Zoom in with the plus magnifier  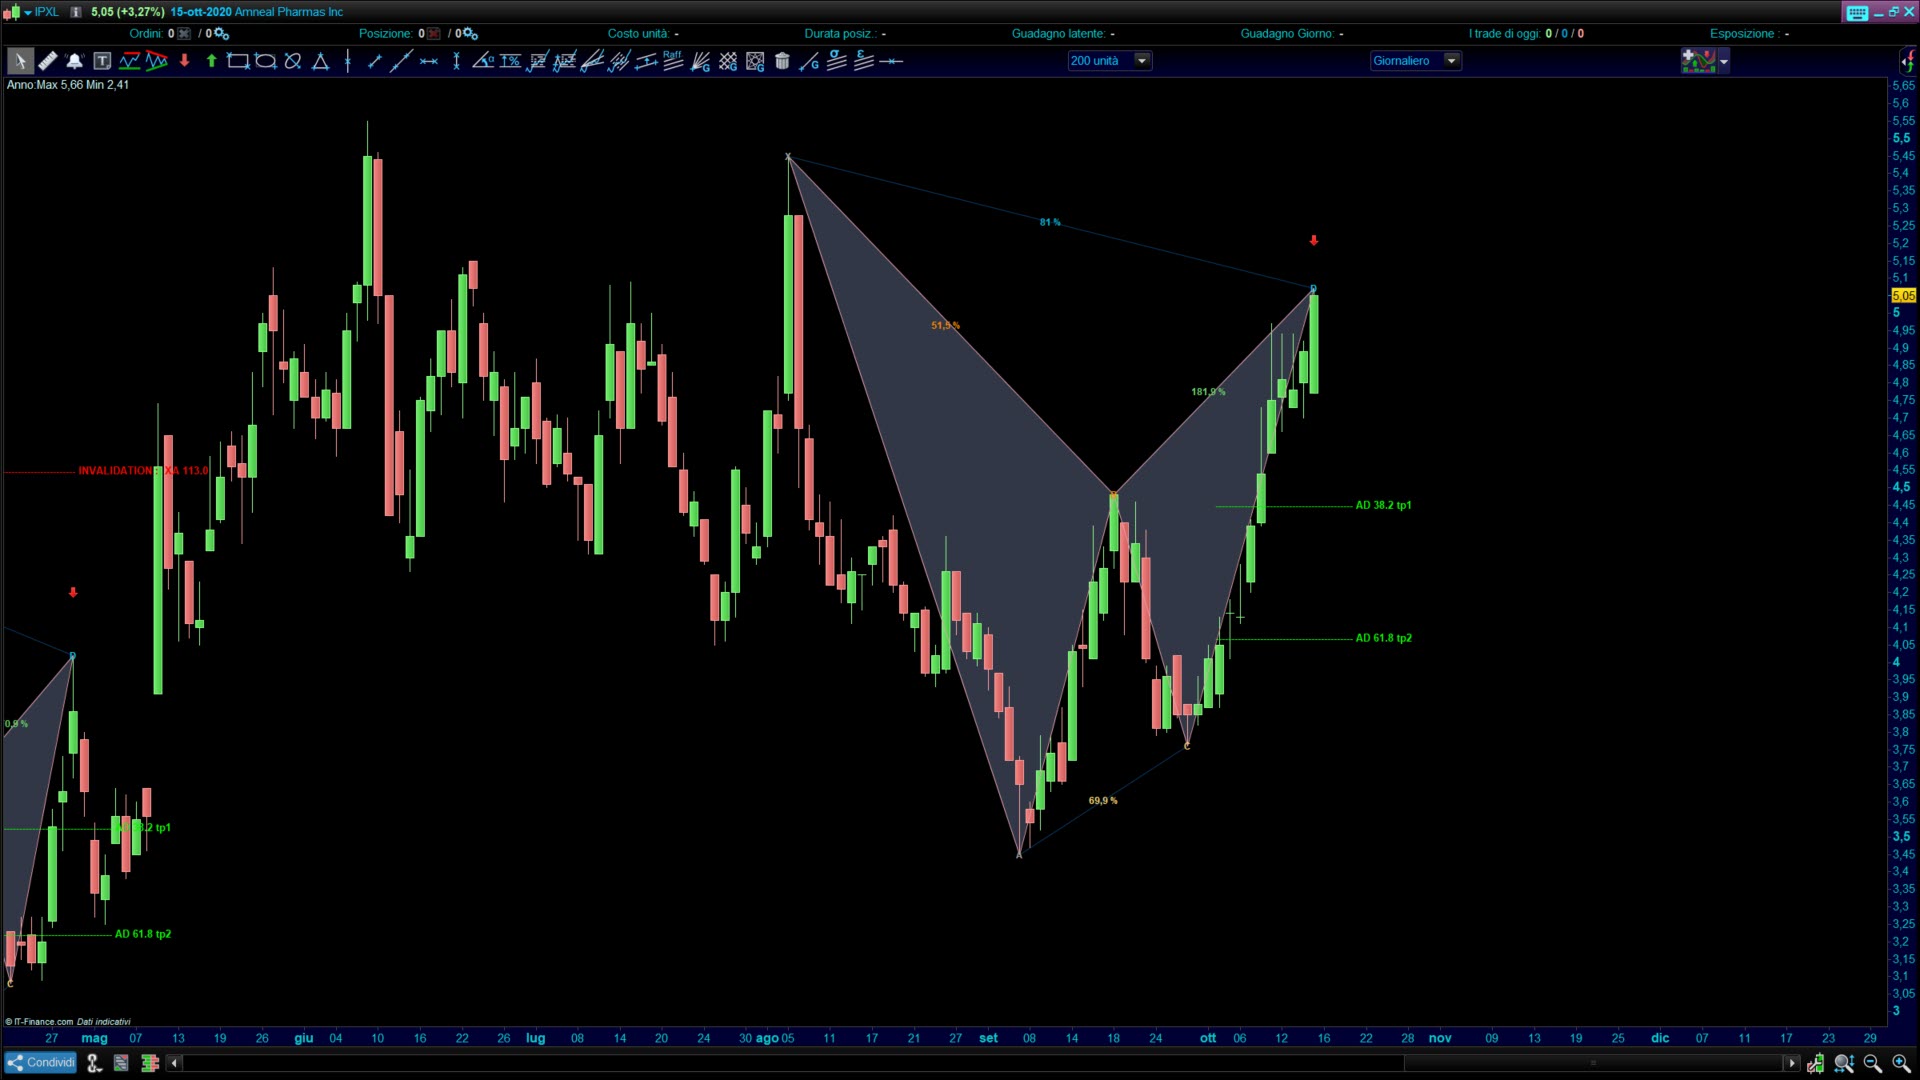coord(1901,1064)
